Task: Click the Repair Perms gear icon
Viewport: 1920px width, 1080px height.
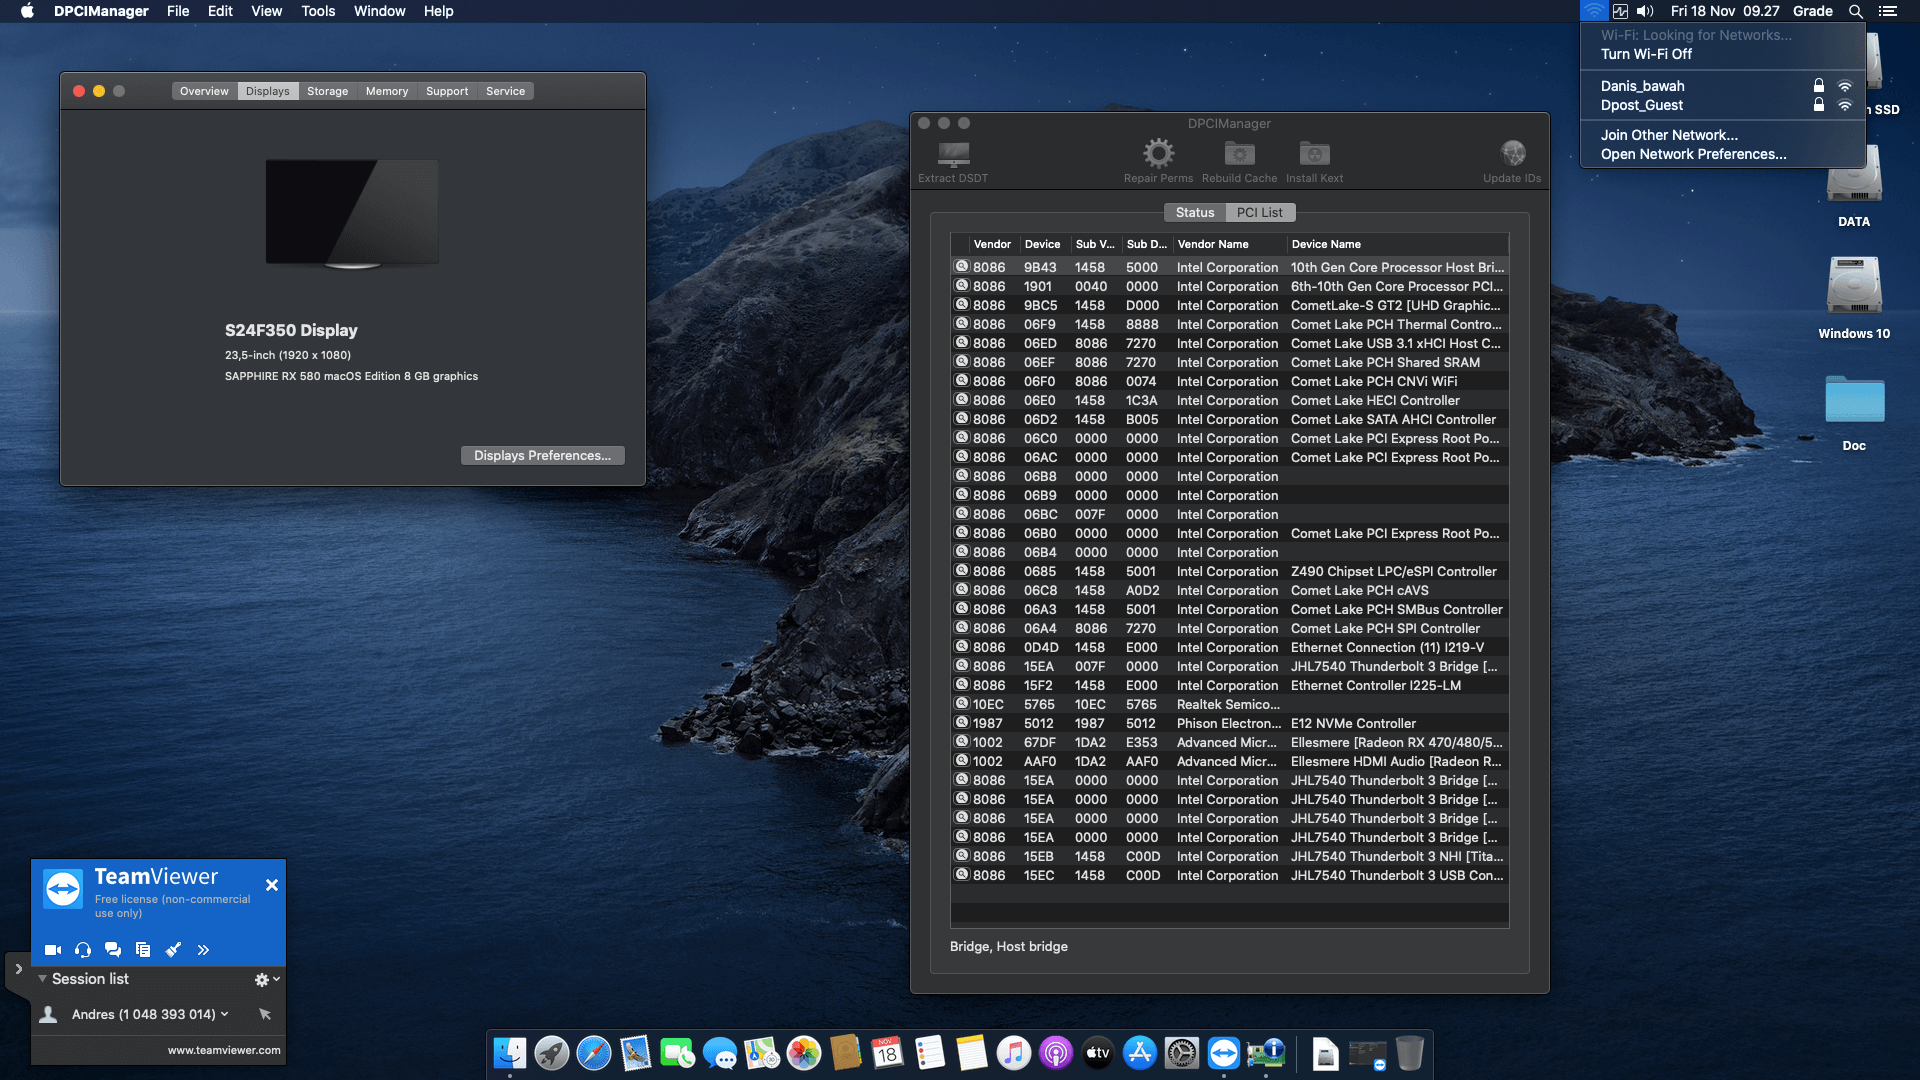Action: [1158, 153]
